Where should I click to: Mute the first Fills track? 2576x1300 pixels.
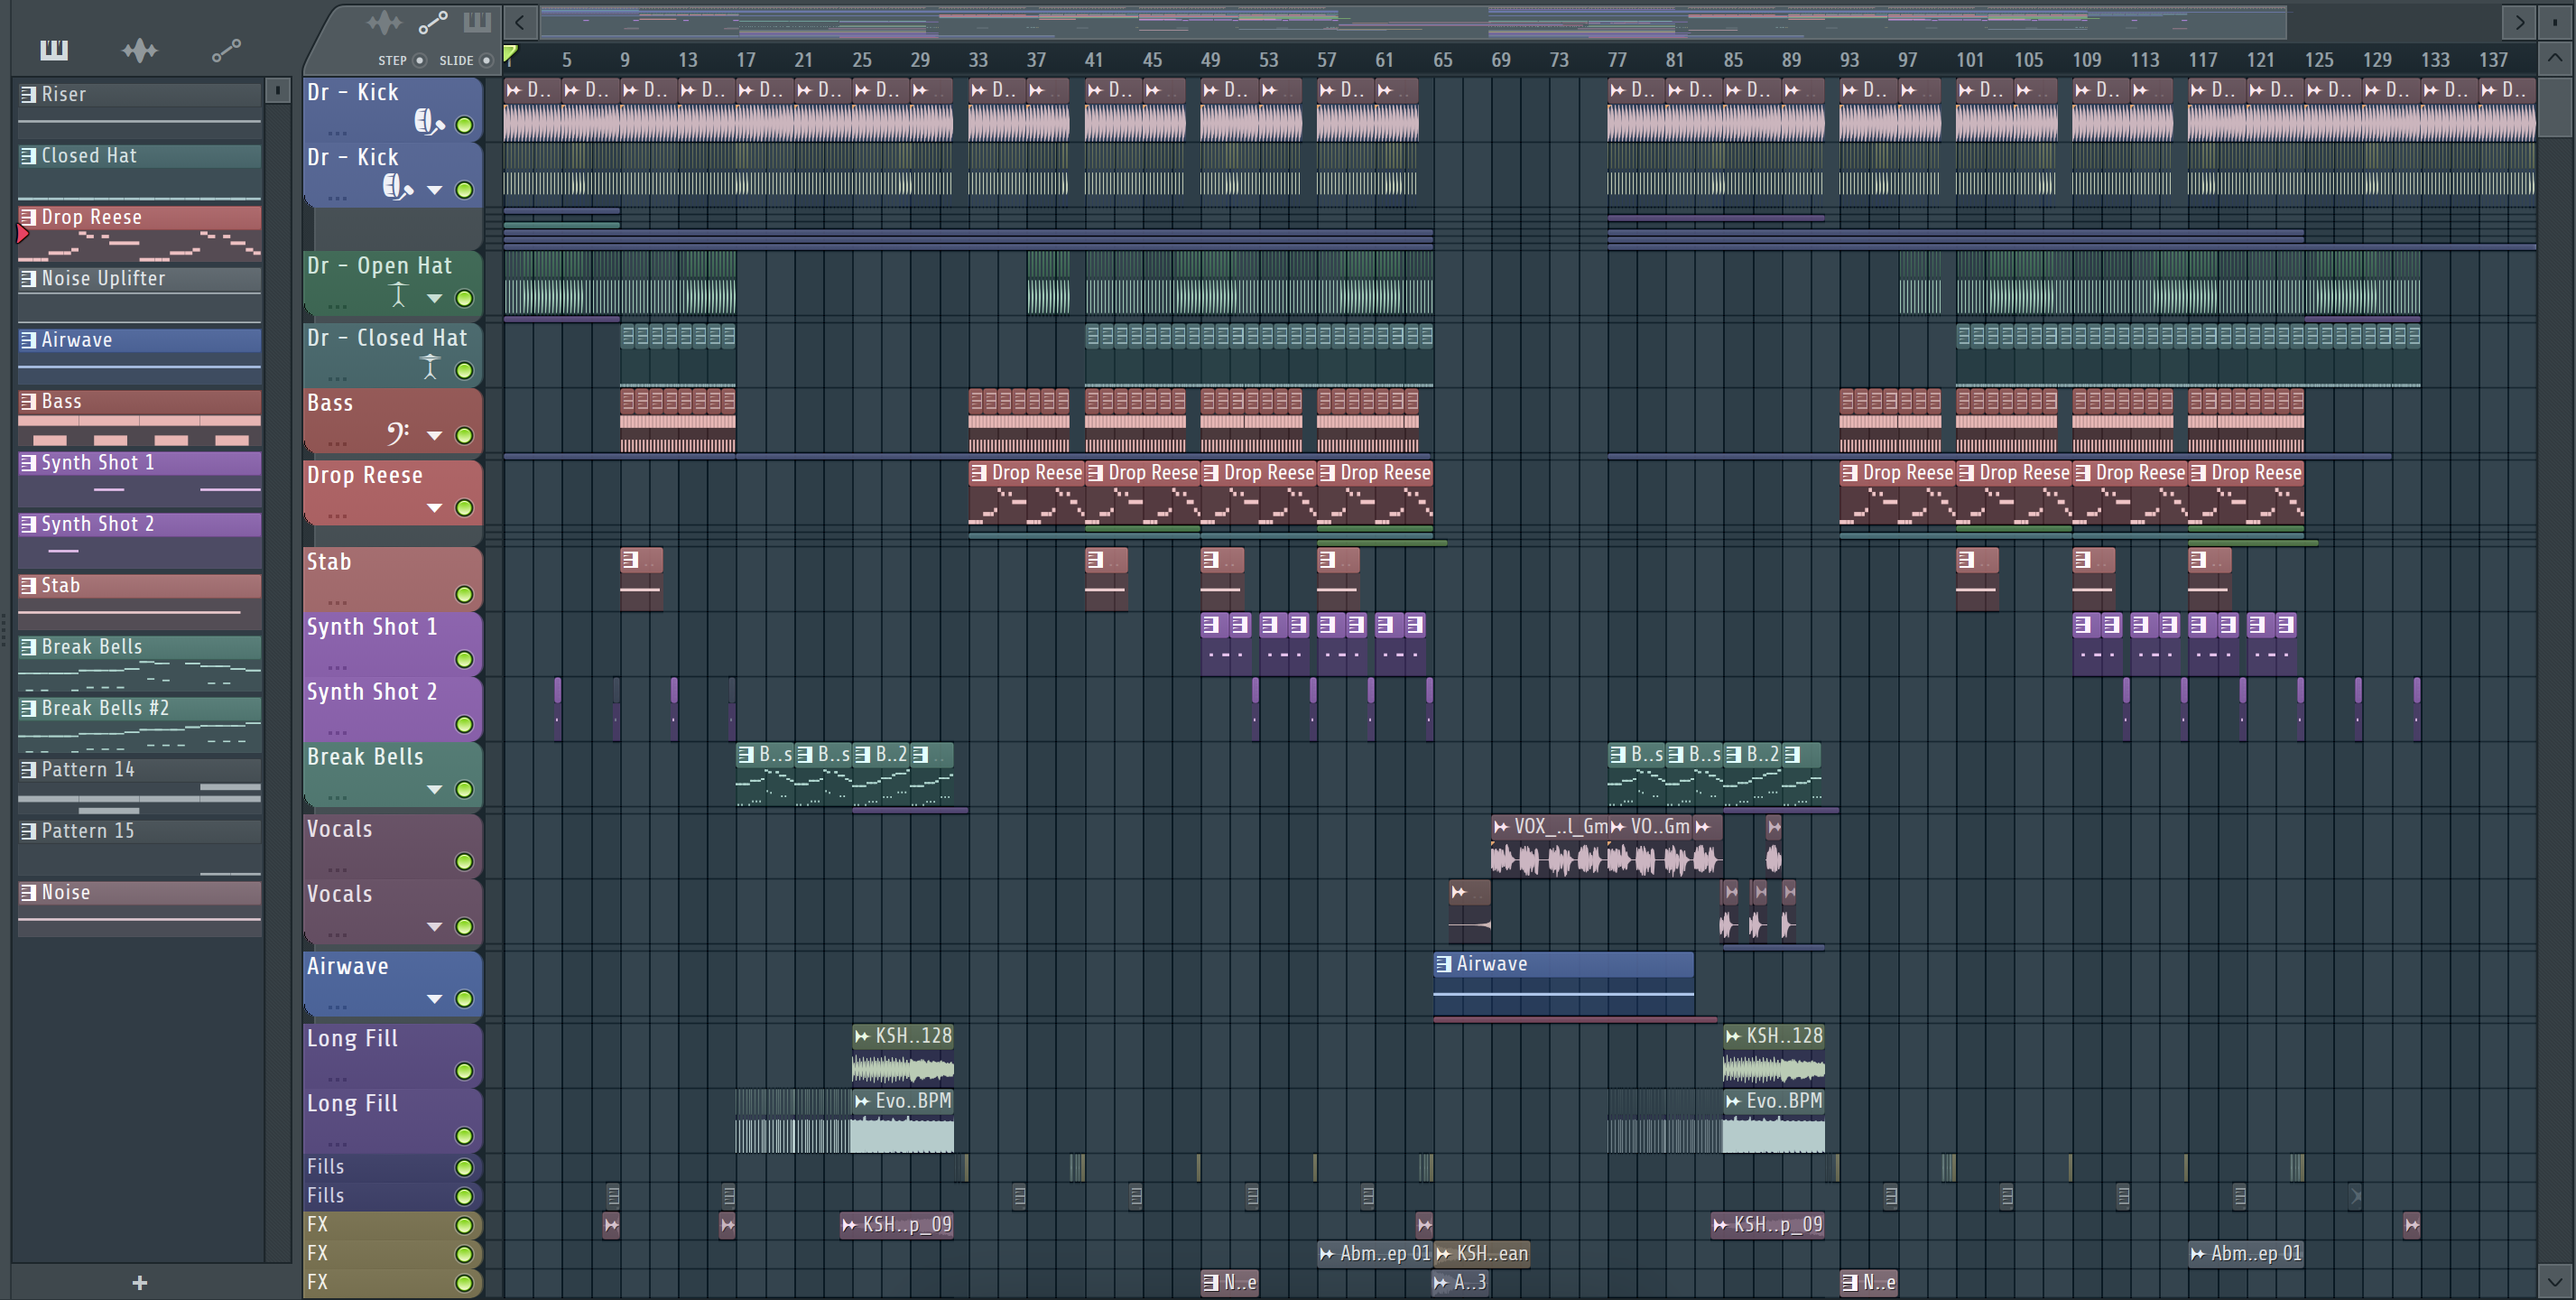point(464,1168)
